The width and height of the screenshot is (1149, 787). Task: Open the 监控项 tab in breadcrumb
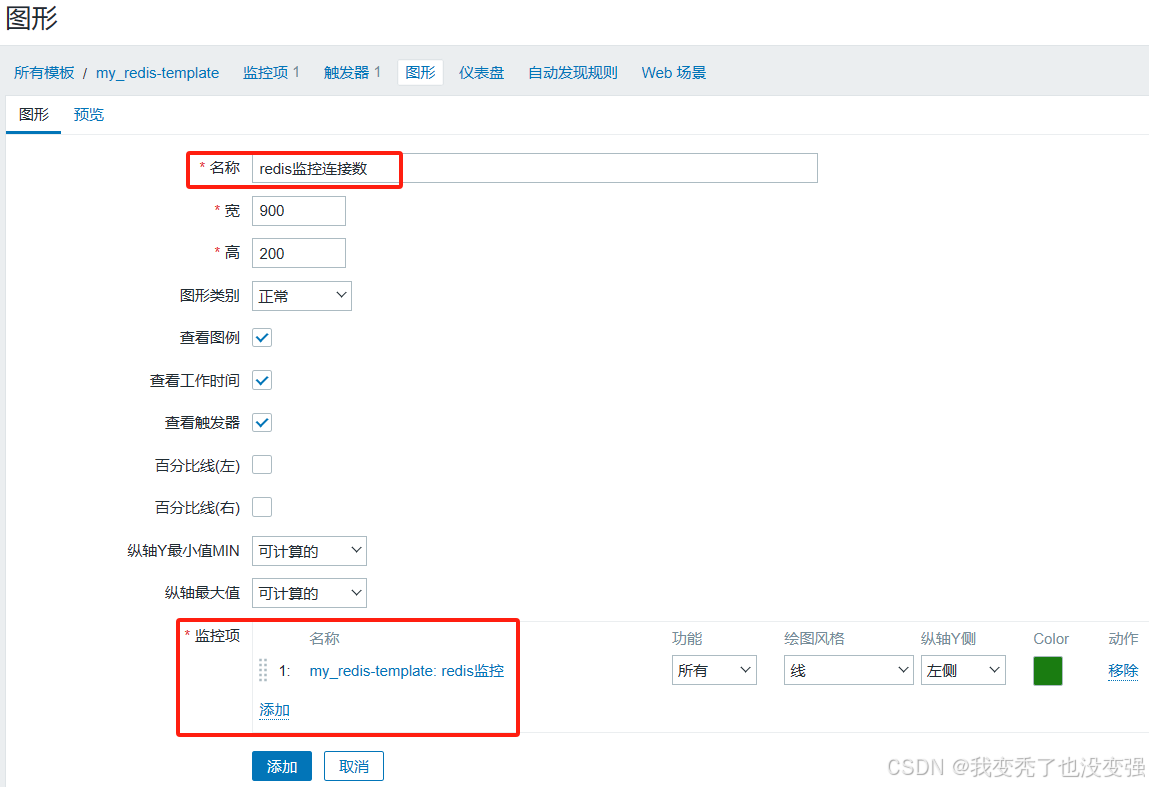point(265,73)
